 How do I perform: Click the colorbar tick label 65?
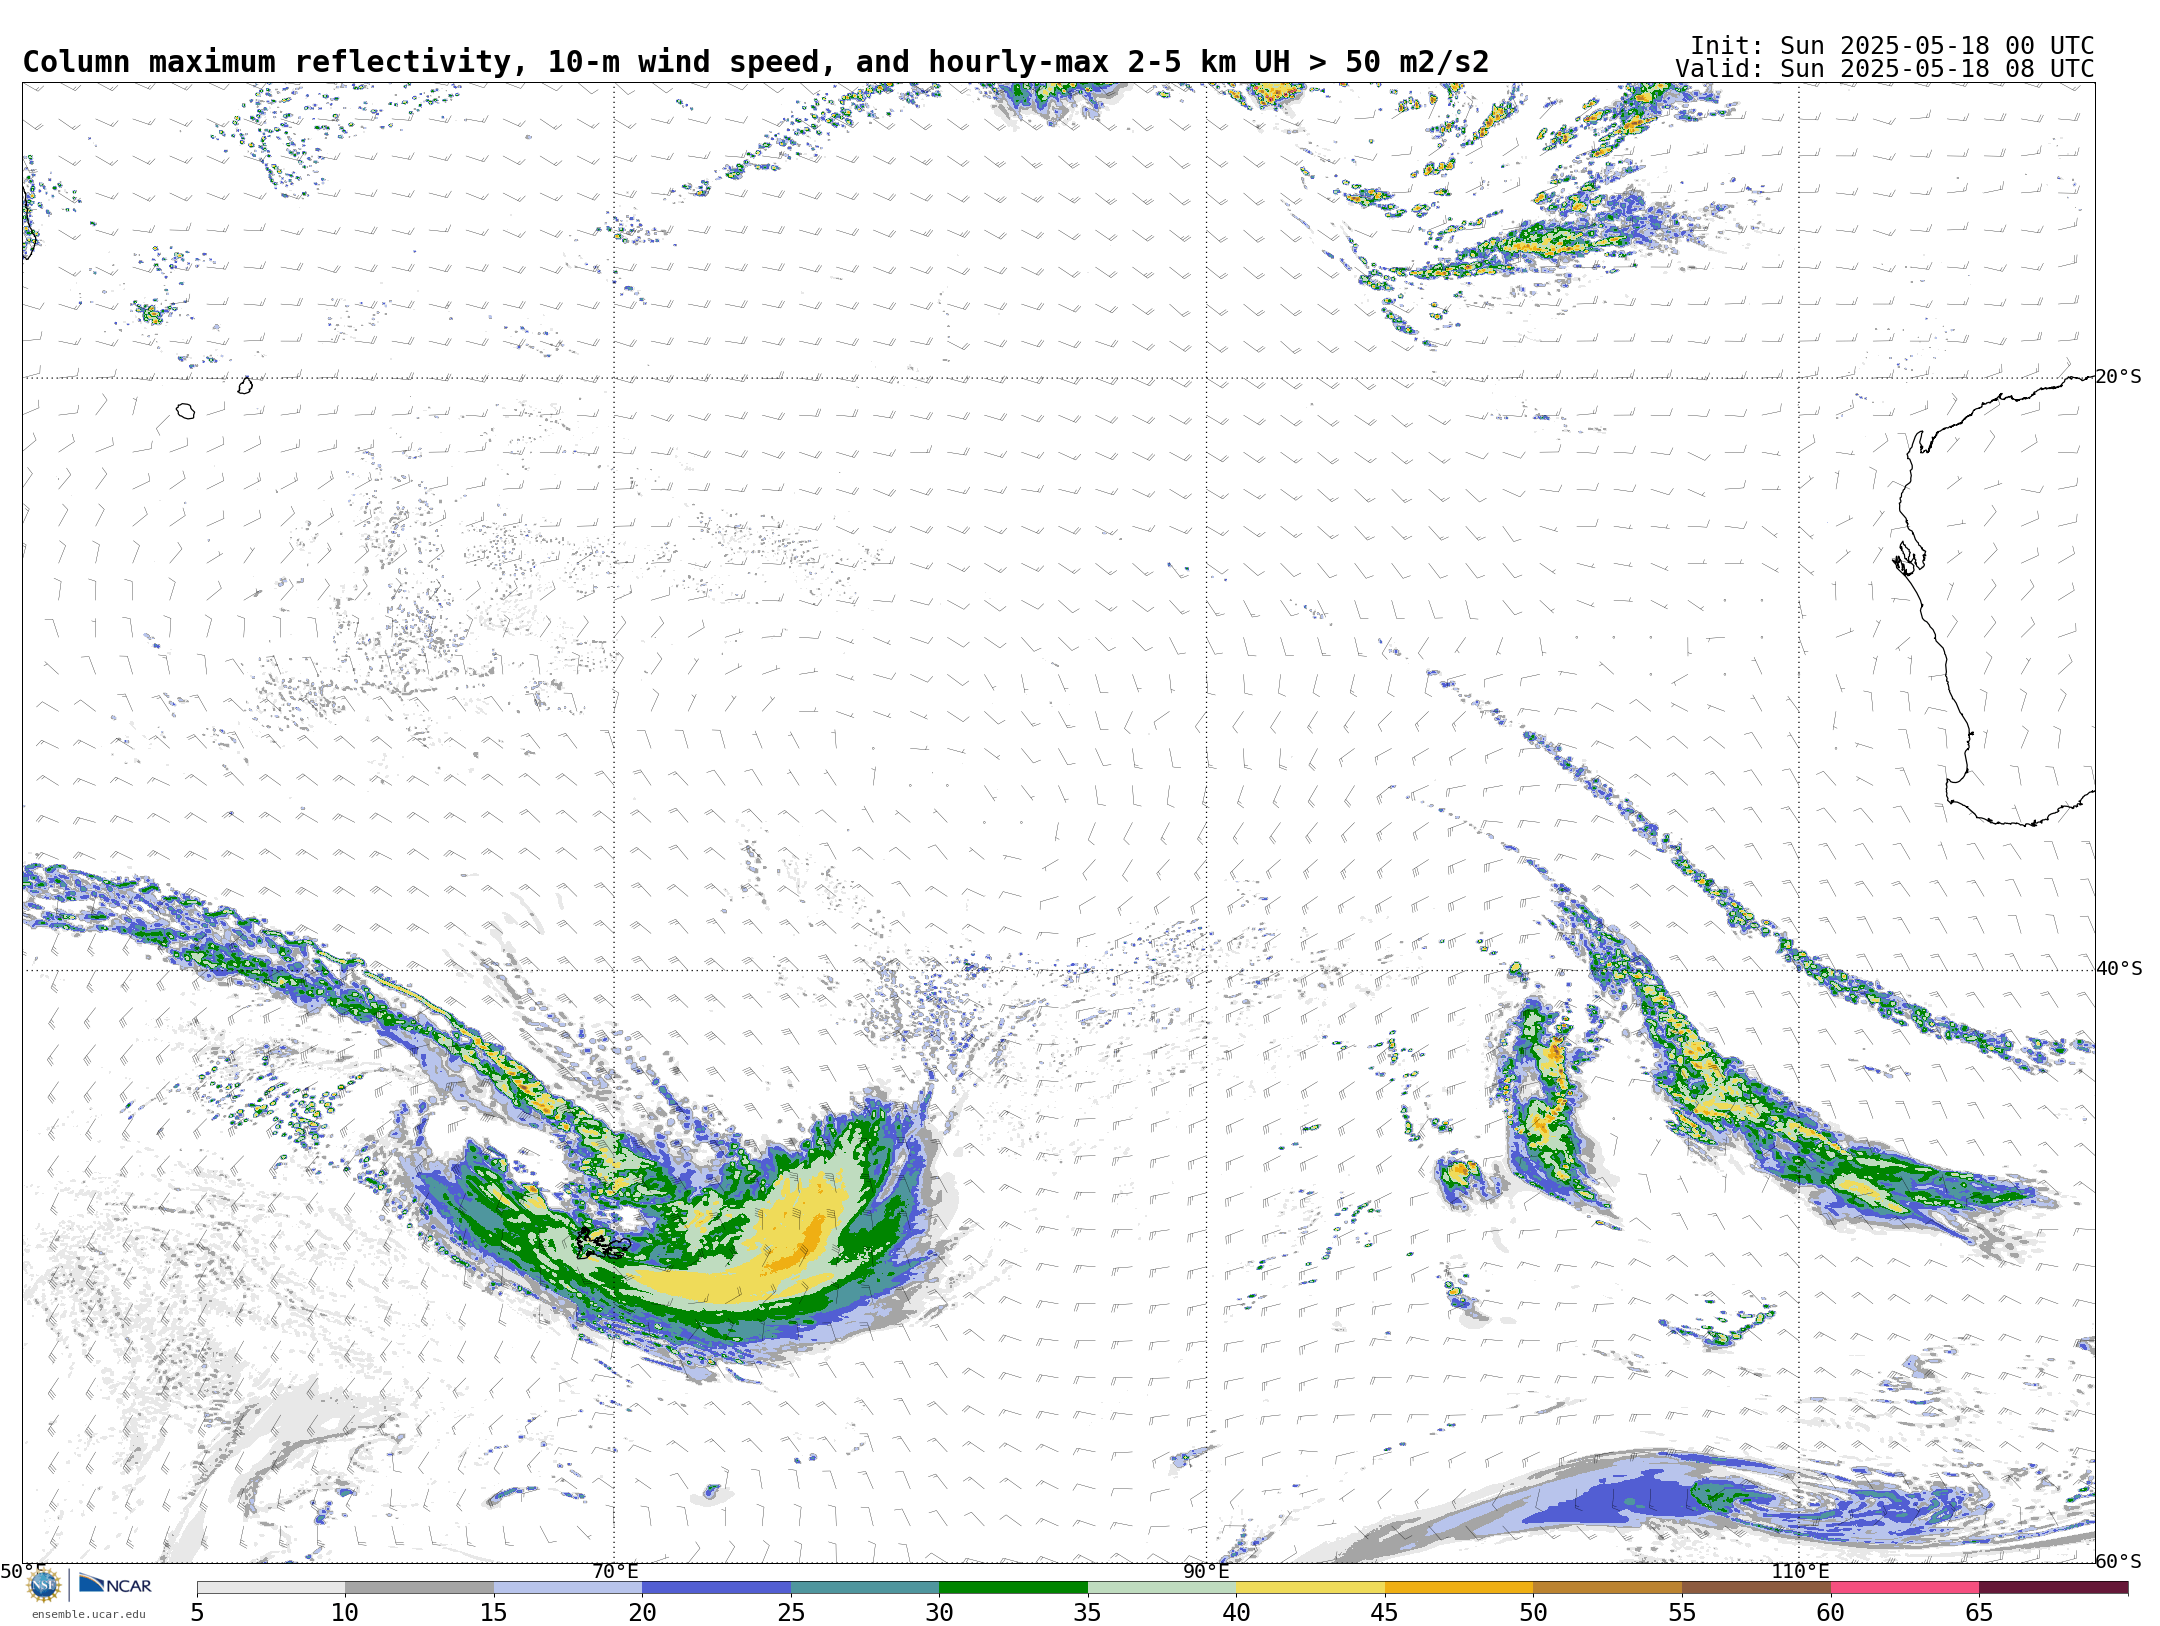click(x=1979, y=1612)
